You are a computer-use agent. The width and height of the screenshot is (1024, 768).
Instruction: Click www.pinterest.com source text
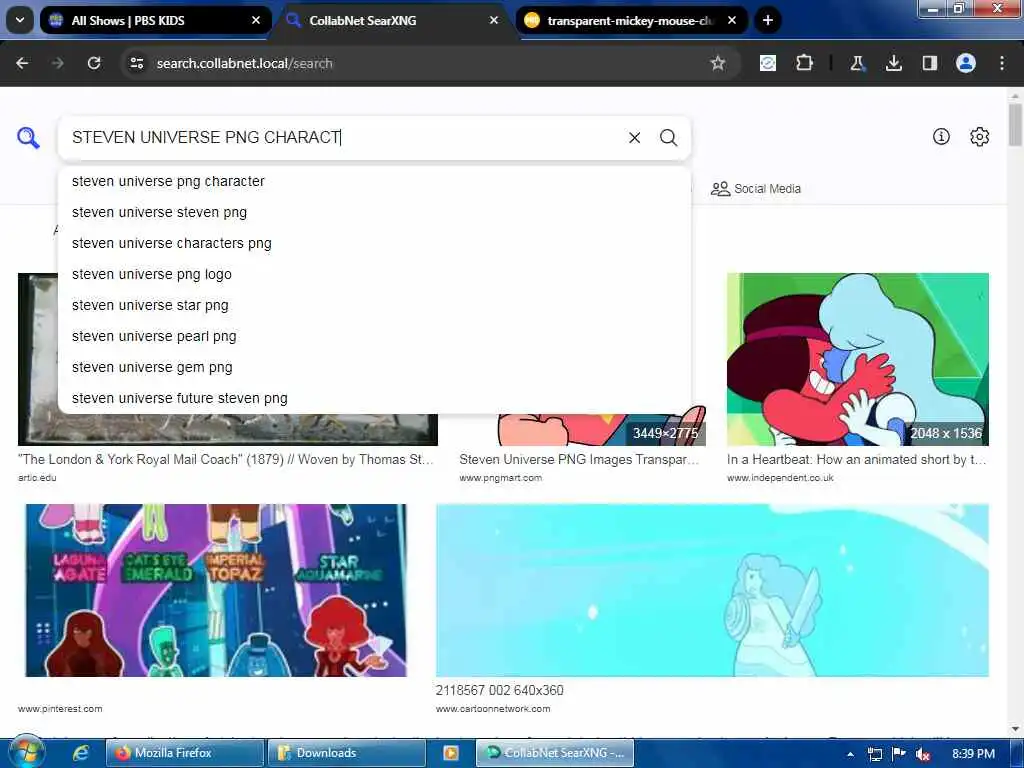[x=60, y=709]
